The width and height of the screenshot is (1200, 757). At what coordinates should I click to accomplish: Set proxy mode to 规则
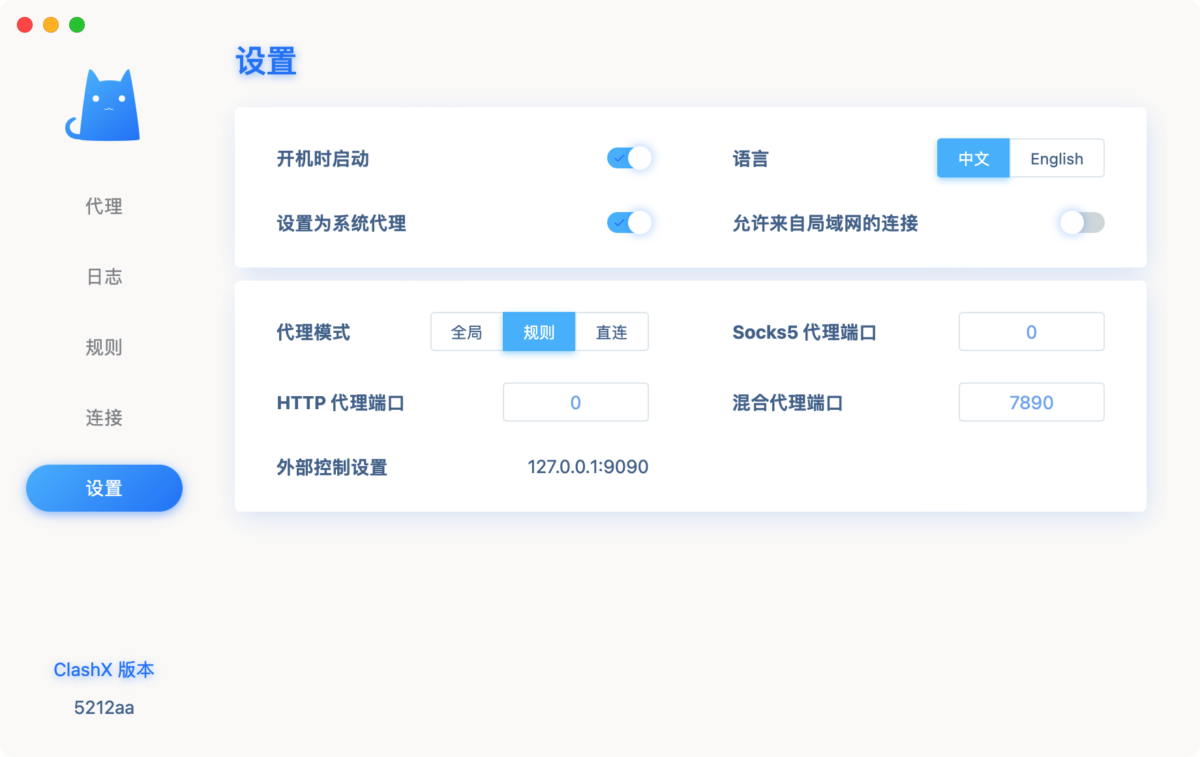click(539, 332)
